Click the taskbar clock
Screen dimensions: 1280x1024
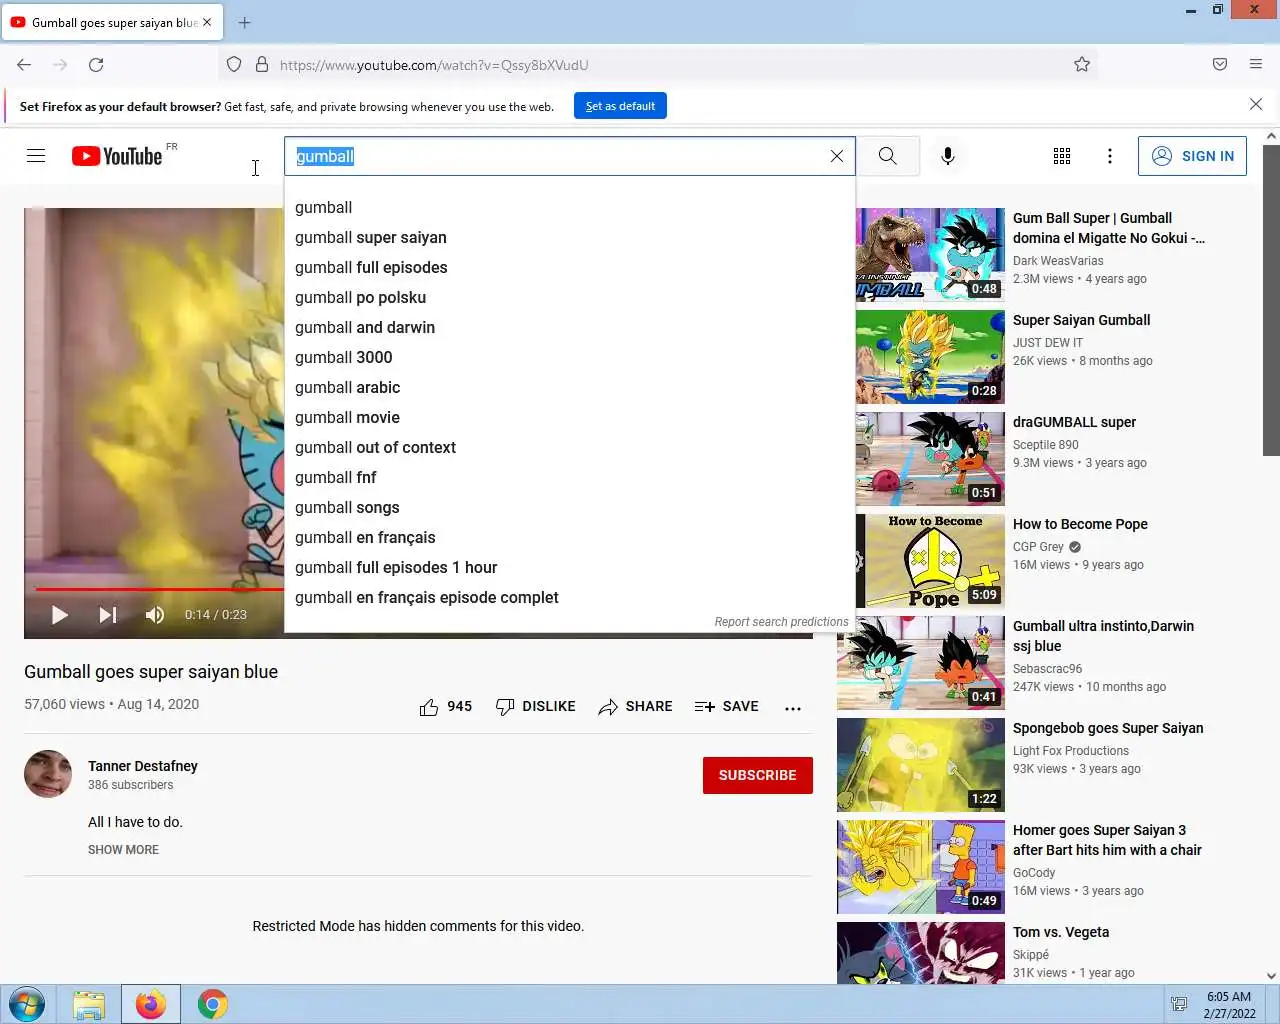(1229, 1005)
